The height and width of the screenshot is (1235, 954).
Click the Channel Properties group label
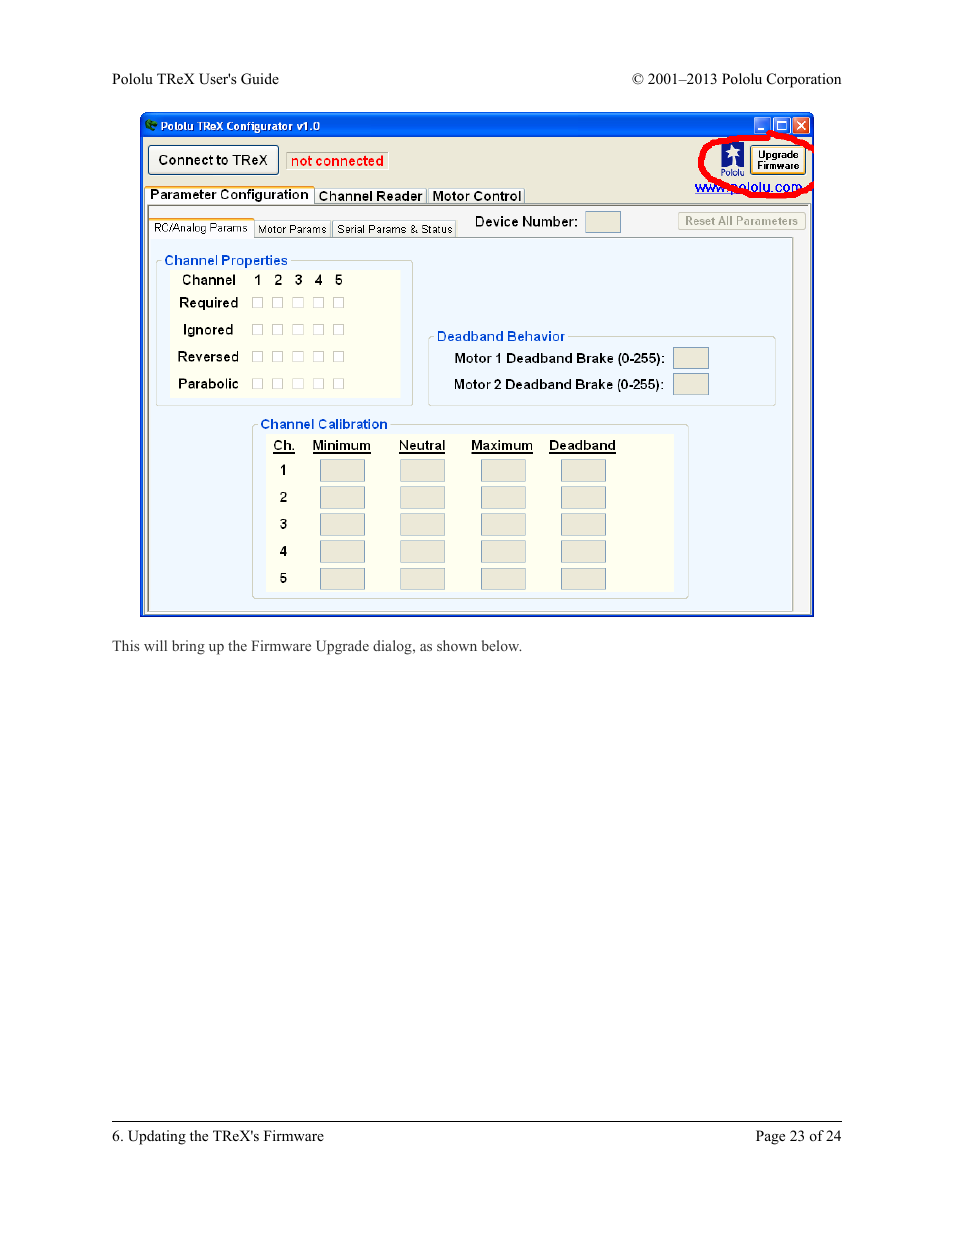[x=226, y=260]
